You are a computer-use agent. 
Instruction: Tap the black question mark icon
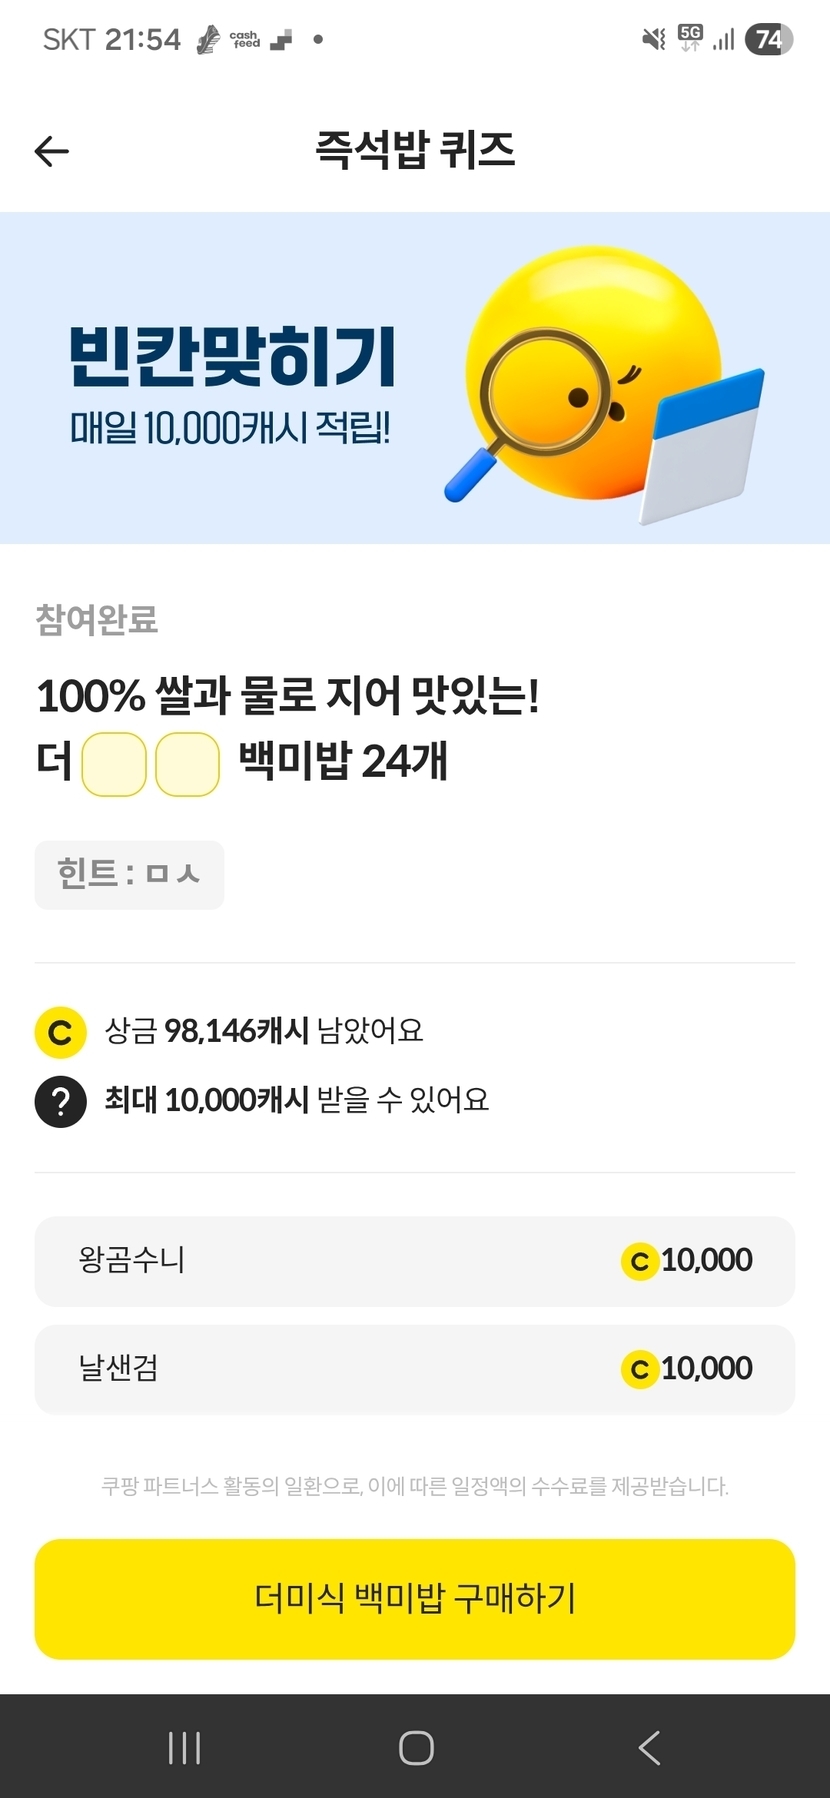[60, 1101]
